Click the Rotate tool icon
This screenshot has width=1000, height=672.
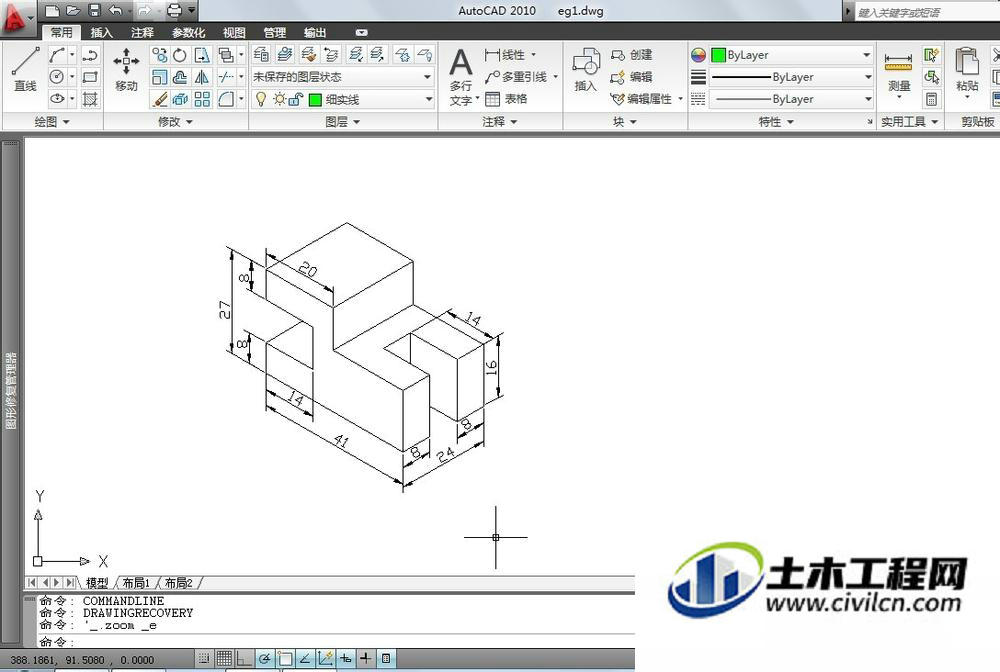[180, 55]
